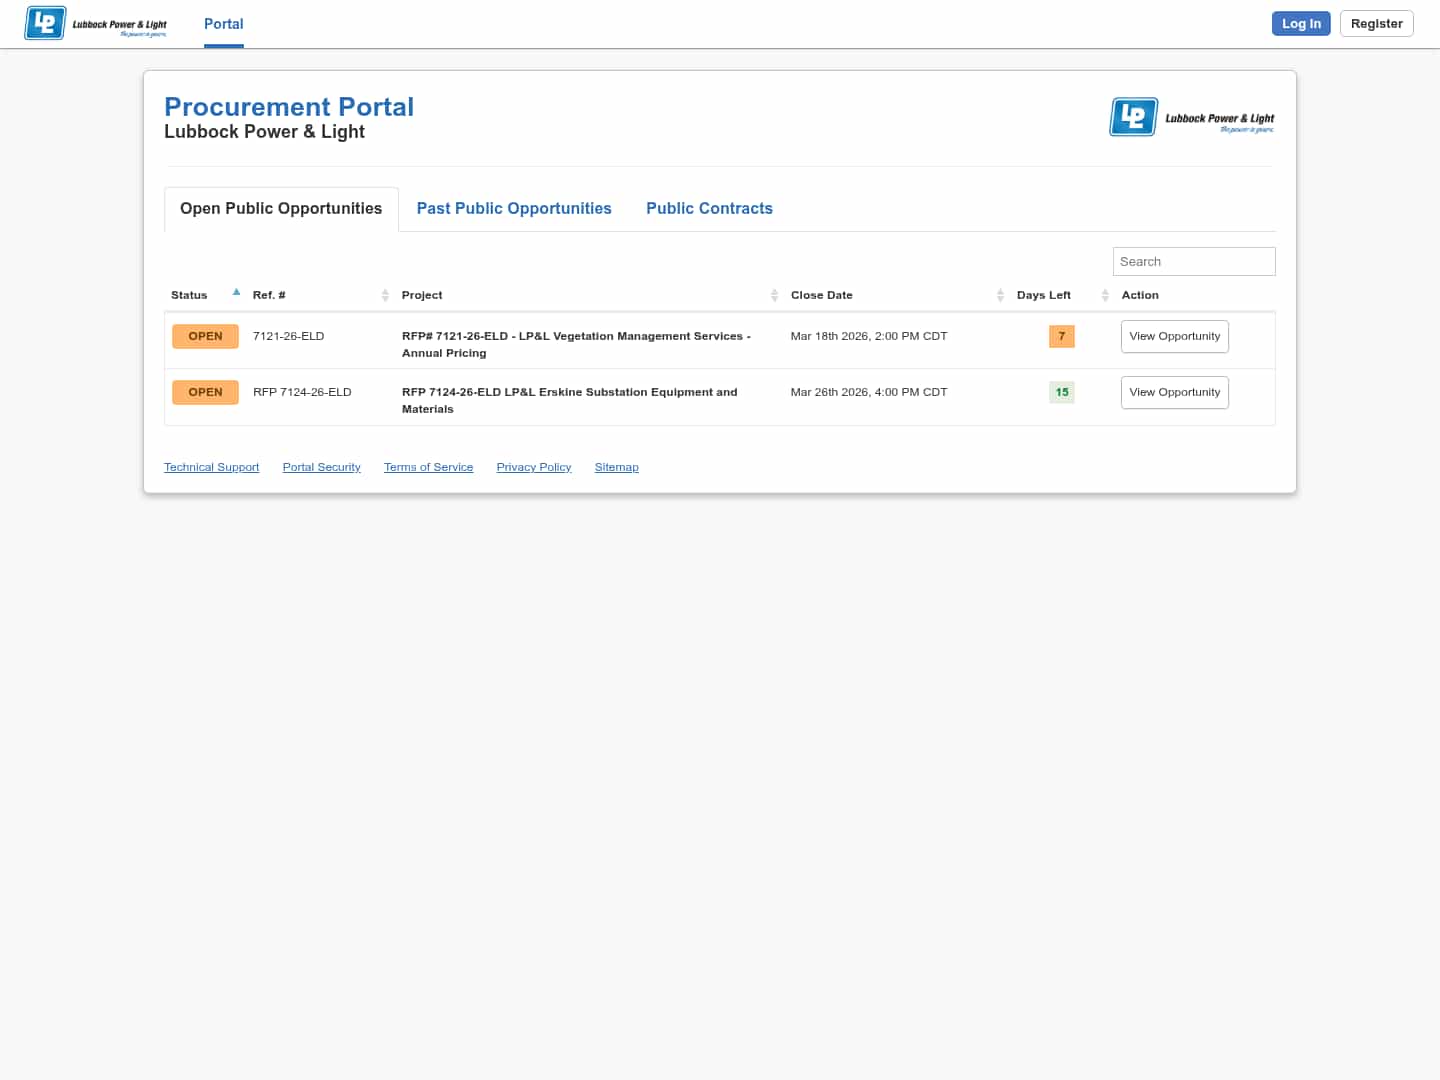Sort by Close Date column arrows
Viewport: 1440px width, 1080px height.
click(x=1000, y=295)
